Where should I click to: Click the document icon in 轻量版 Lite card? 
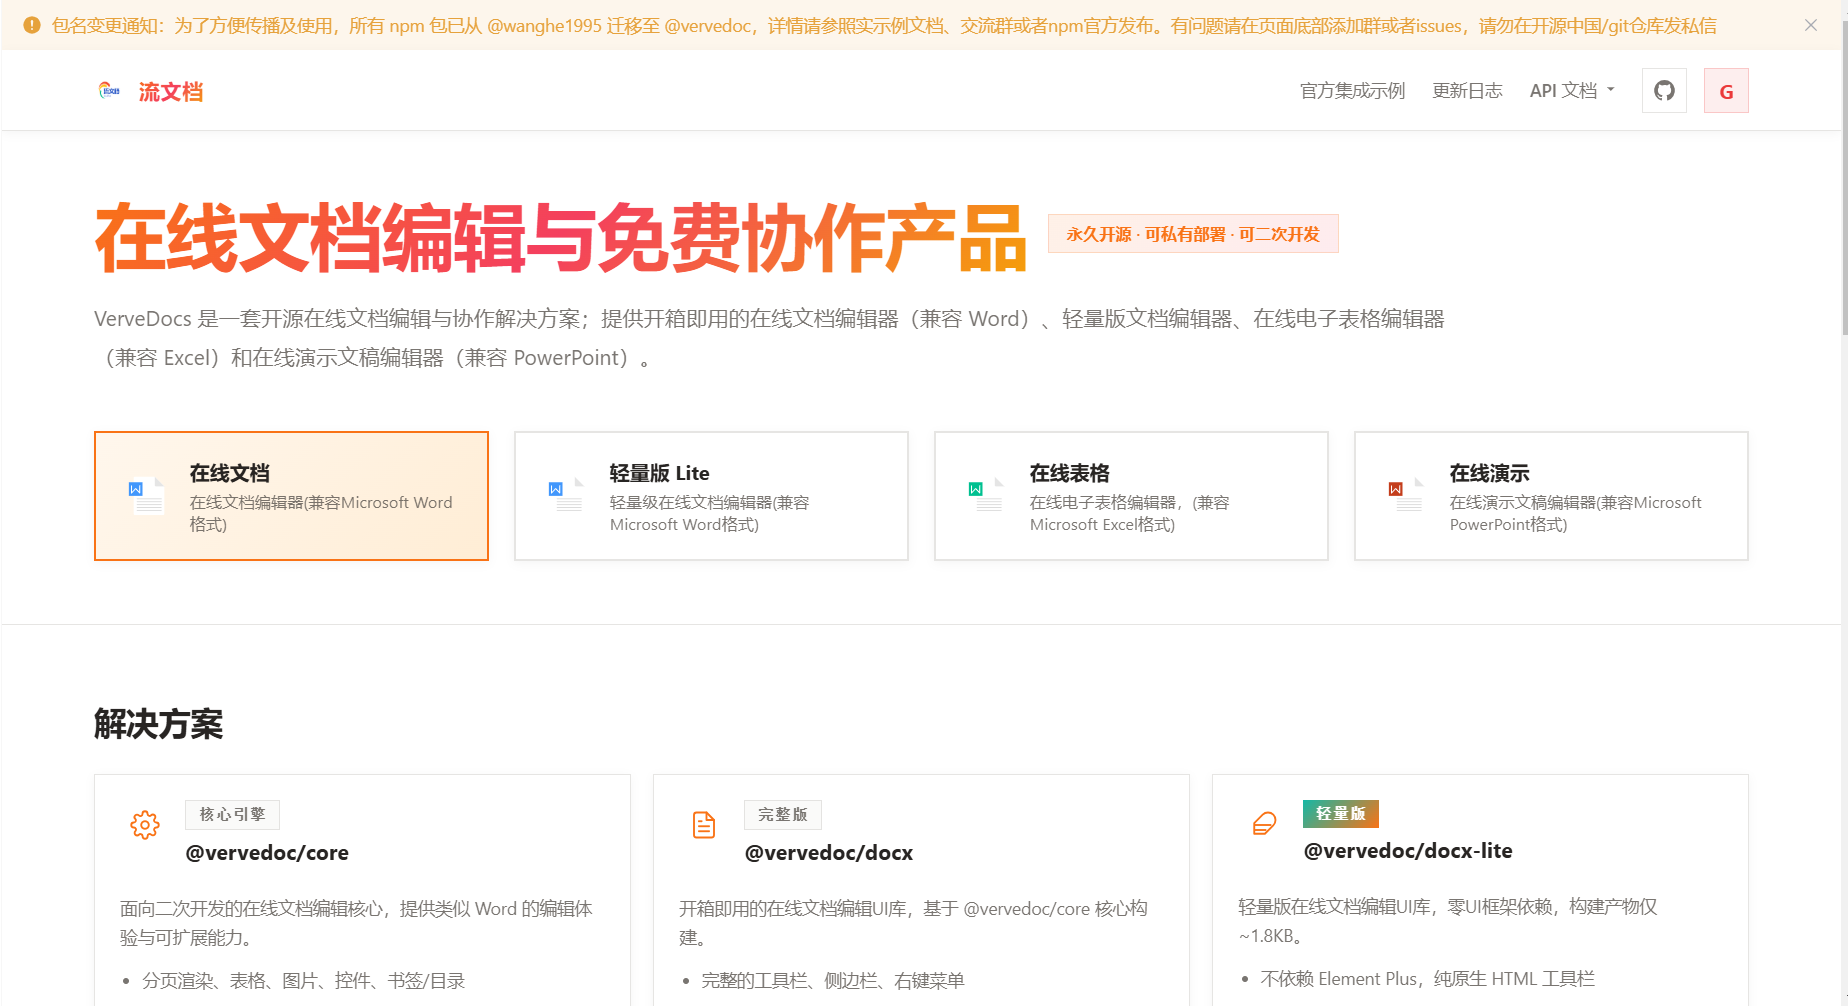567,496
